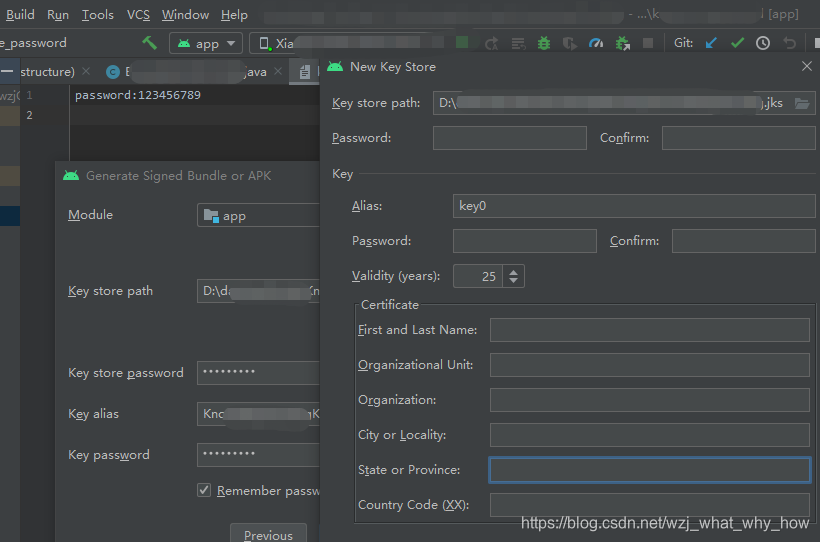
Task: Open the Build menu
Action: coord(20,15)
